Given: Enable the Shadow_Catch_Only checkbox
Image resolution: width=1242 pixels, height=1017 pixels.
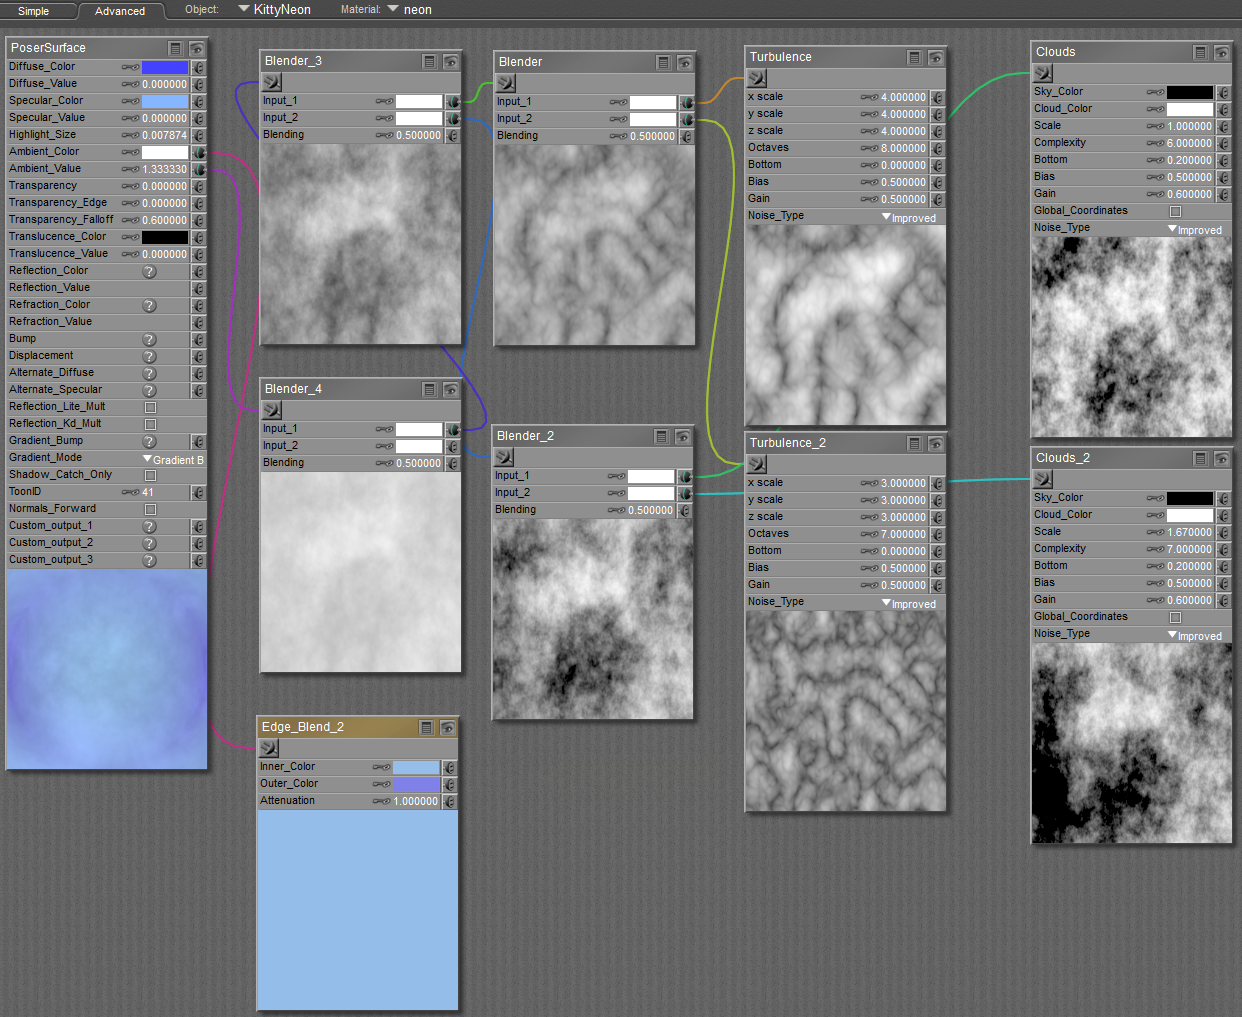Looking at the screenshot, I should click(x=150, y=475).
